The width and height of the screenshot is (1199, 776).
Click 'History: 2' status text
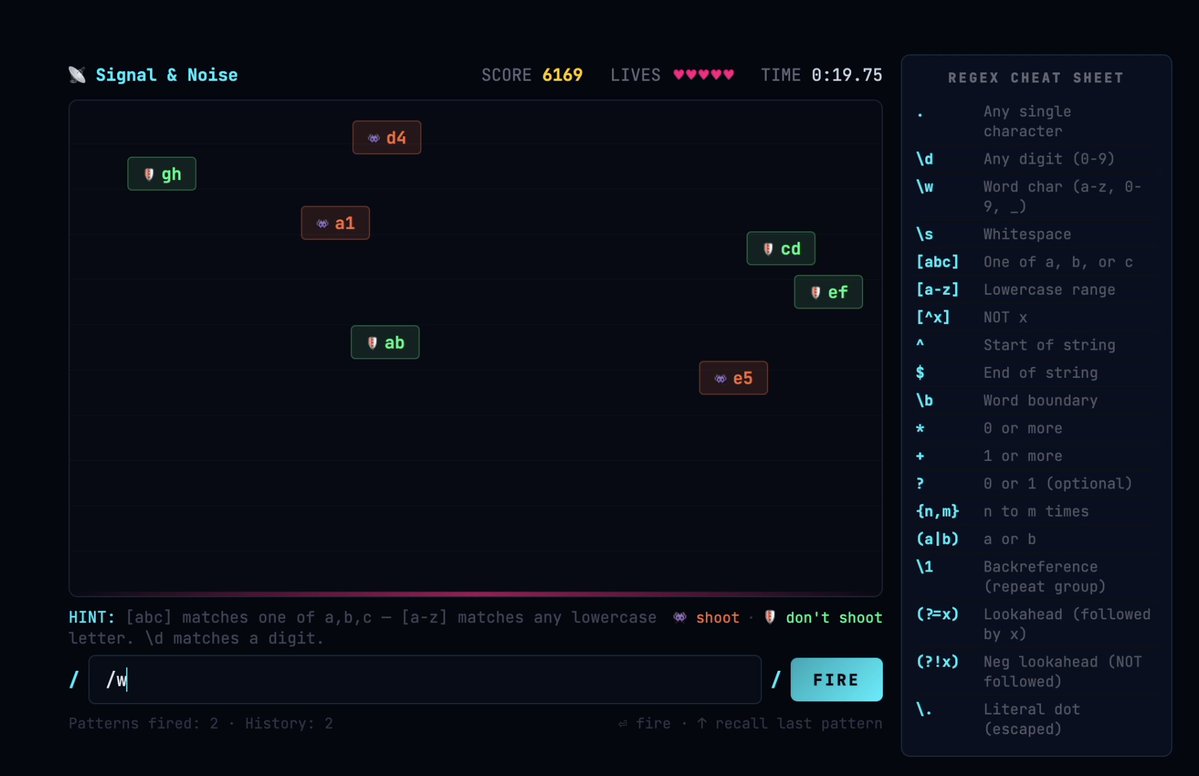(289, 723)
